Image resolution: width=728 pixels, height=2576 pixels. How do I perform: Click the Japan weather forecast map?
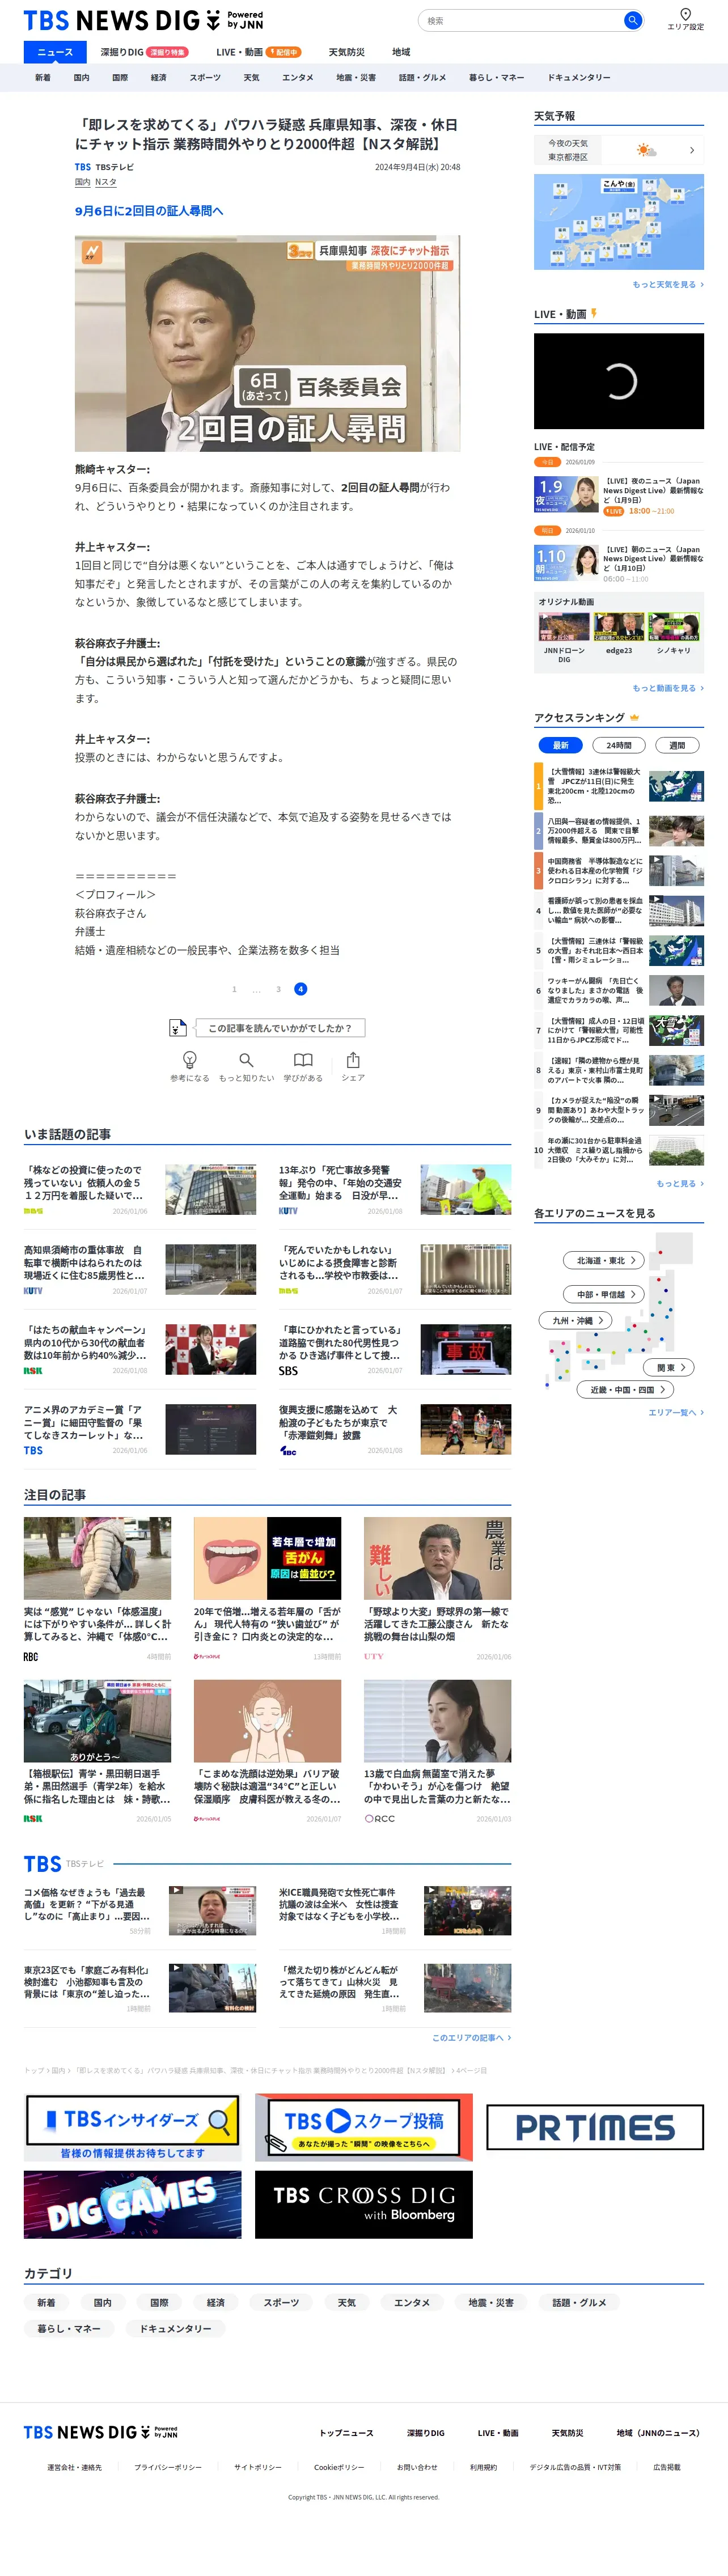tap(619, 221)
